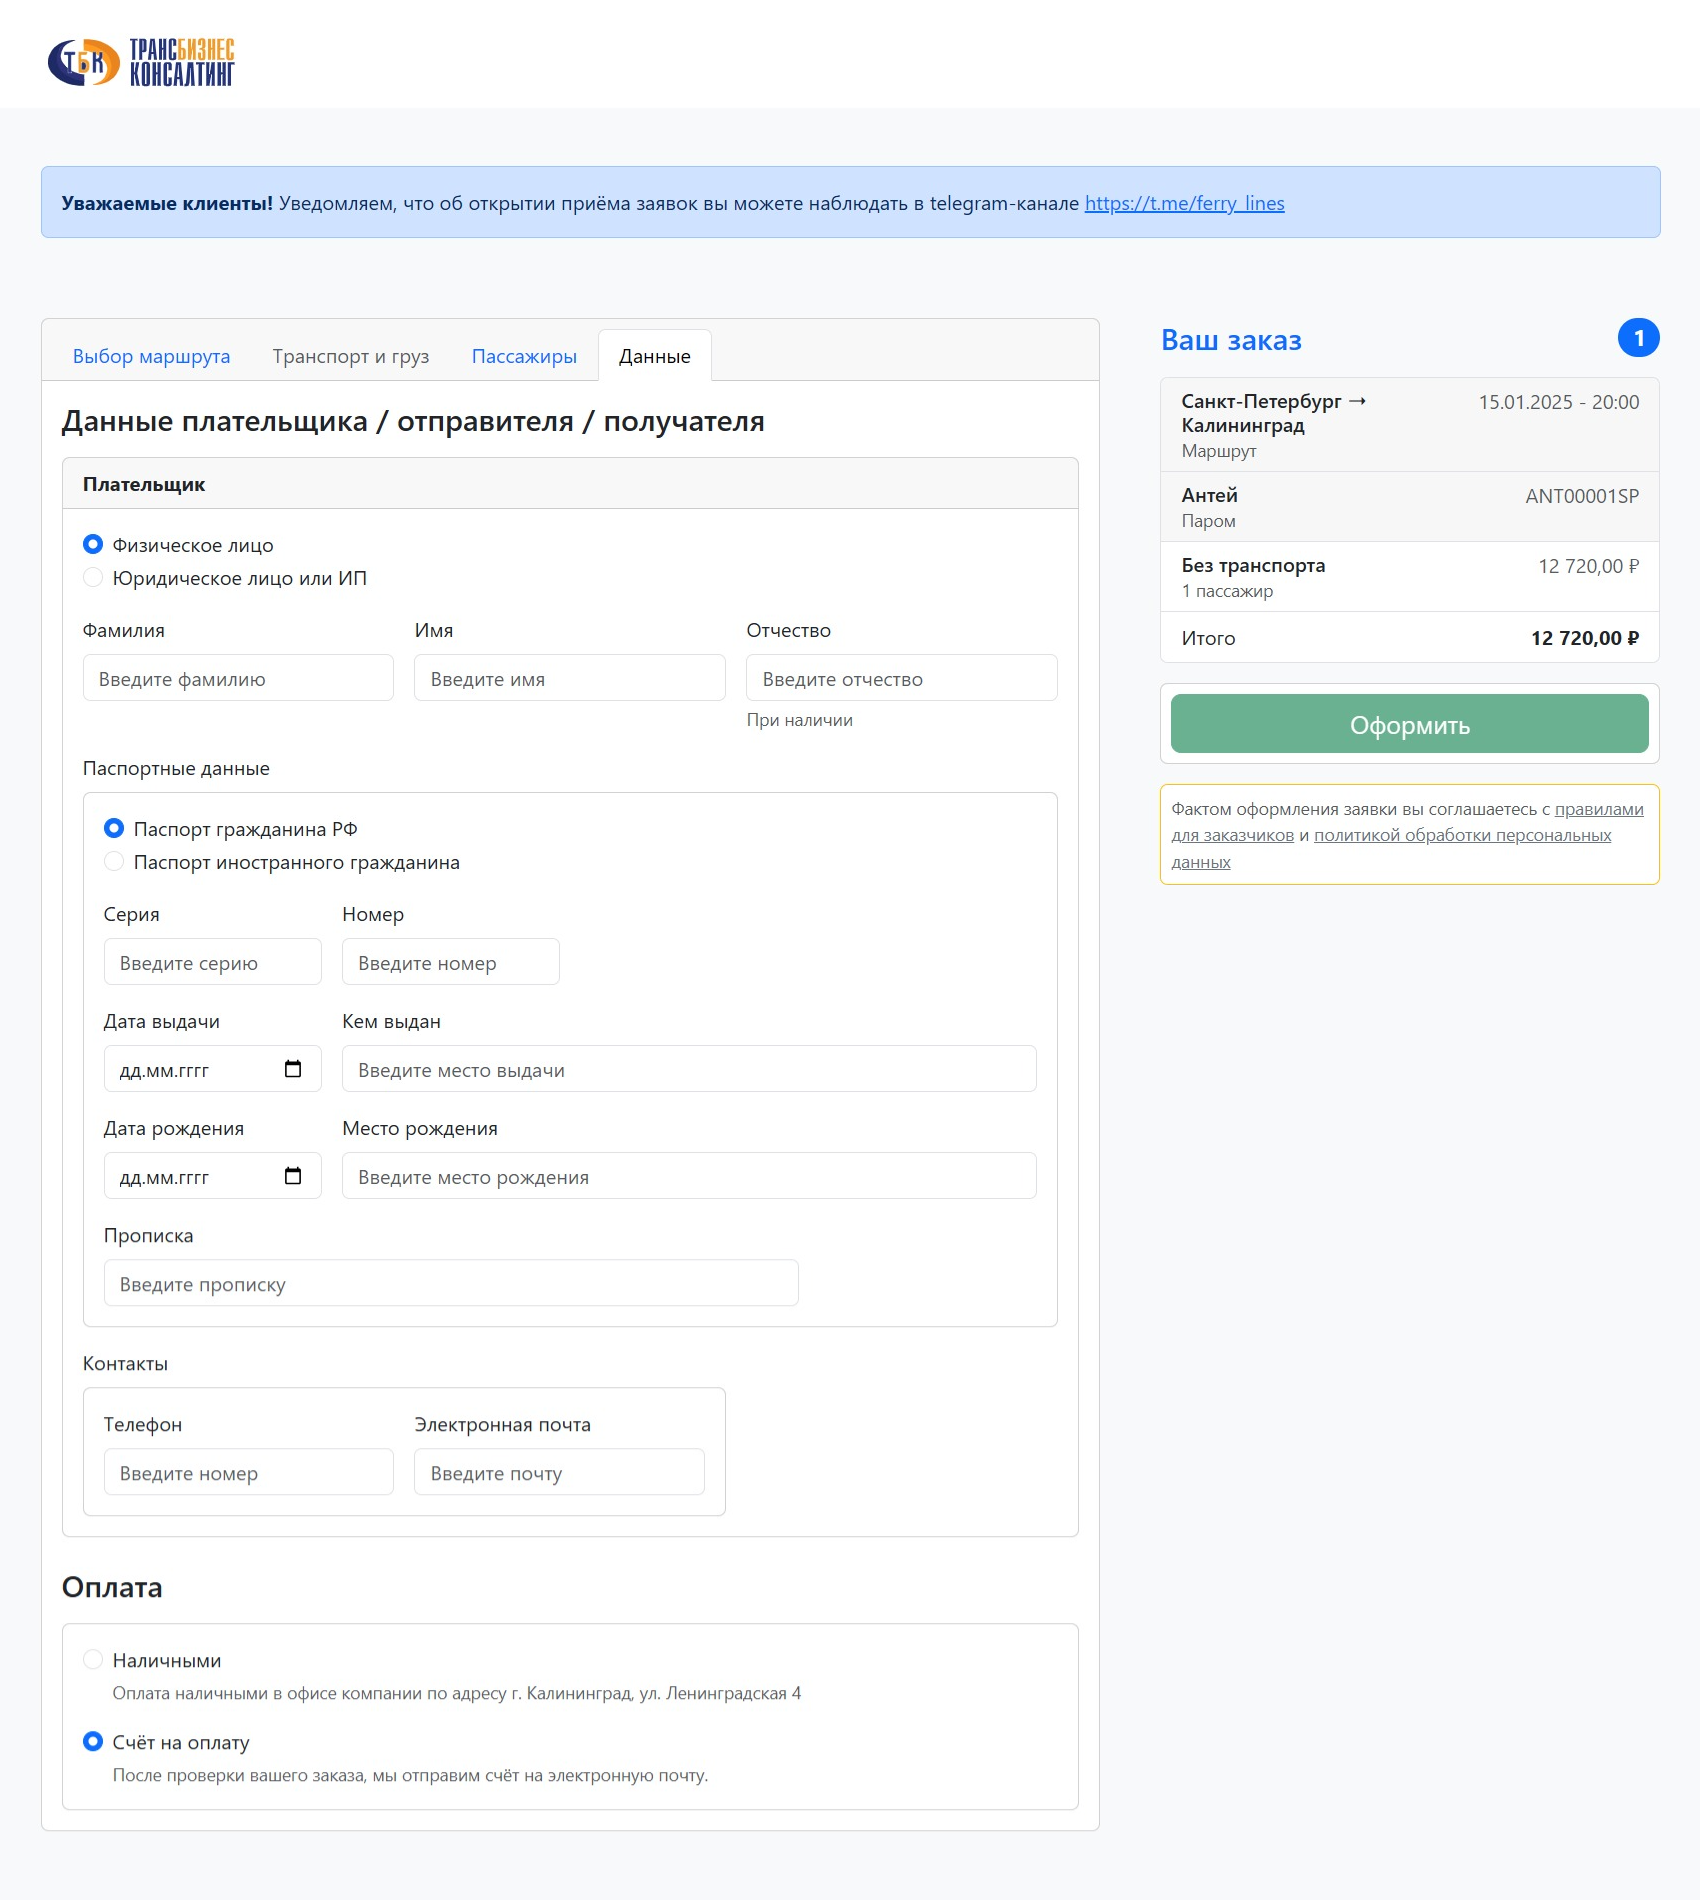This screenshot has width=1700, height=1900.
Task: Click the Плательщик section header
Action: [570, 484]
